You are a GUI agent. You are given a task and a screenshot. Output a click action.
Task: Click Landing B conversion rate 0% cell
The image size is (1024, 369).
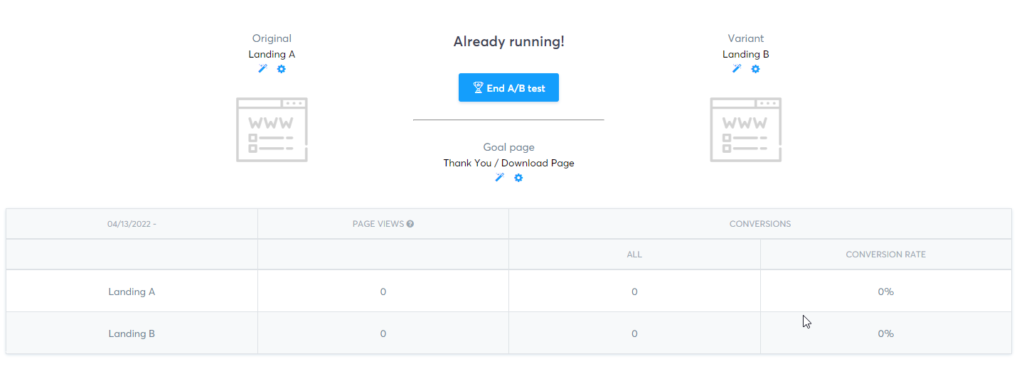(886, 333)
